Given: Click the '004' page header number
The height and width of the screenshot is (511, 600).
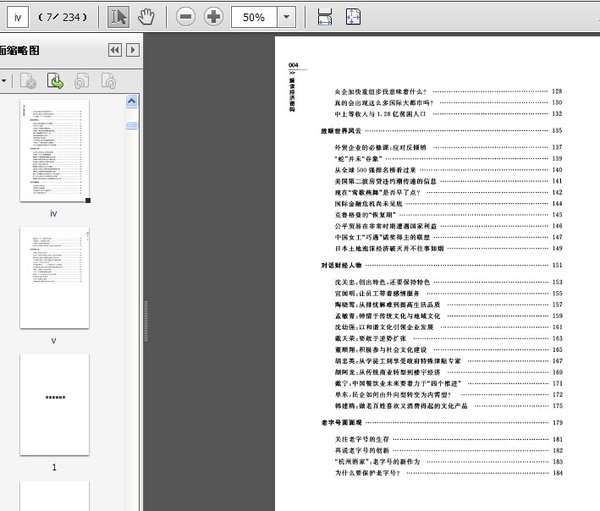Looking at the screenshot, I should (x=293, y=65).
